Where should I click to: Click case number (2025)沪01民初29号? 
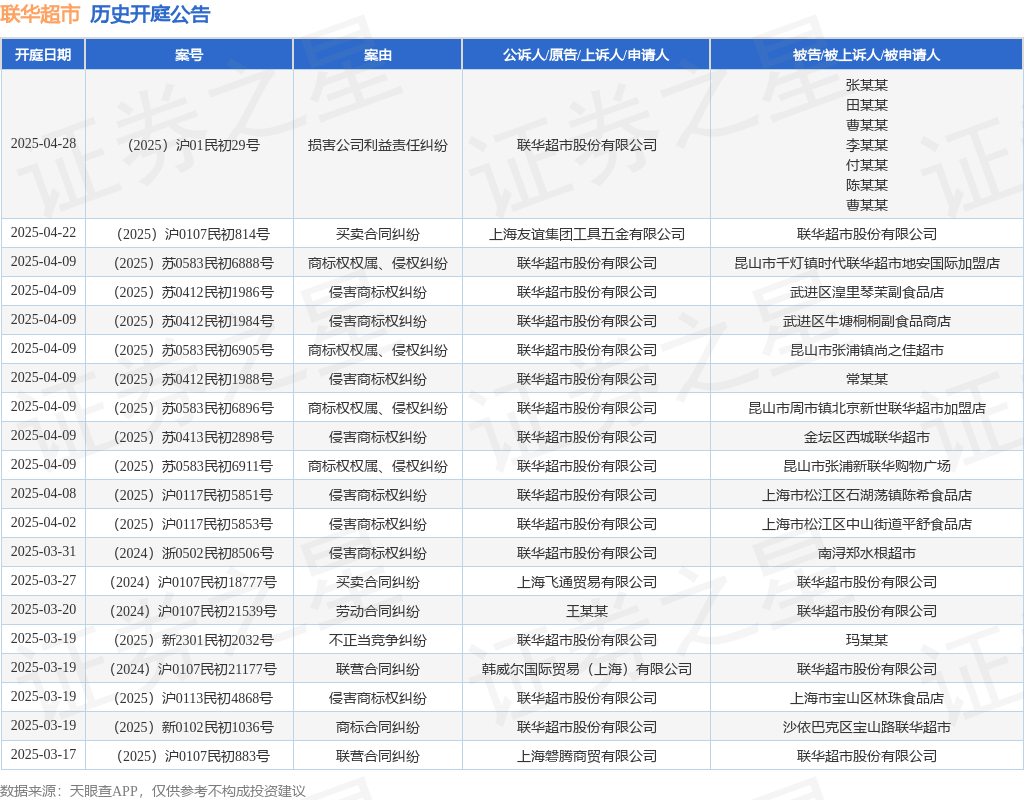click(x=189, y=145)
